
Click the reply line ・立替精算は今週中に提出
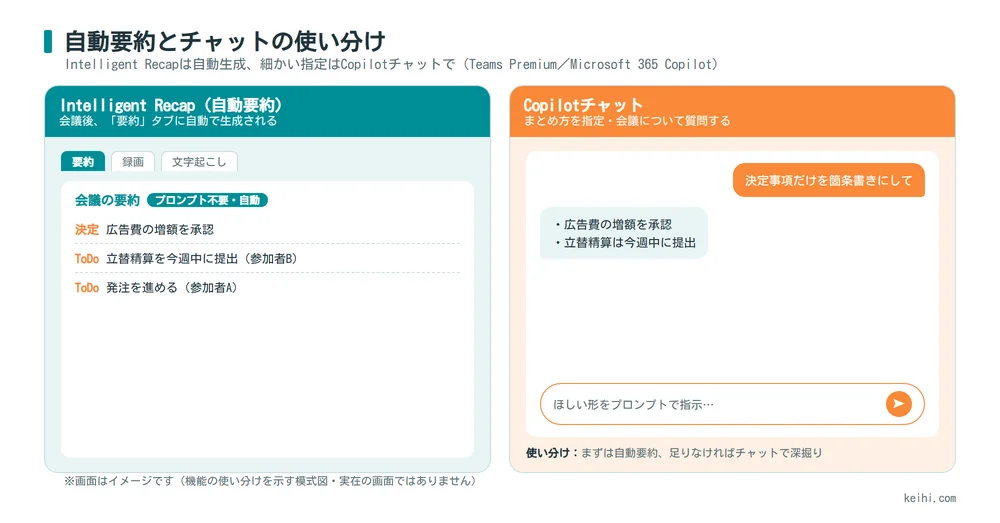pyautogui.click(x=624, y=242)
